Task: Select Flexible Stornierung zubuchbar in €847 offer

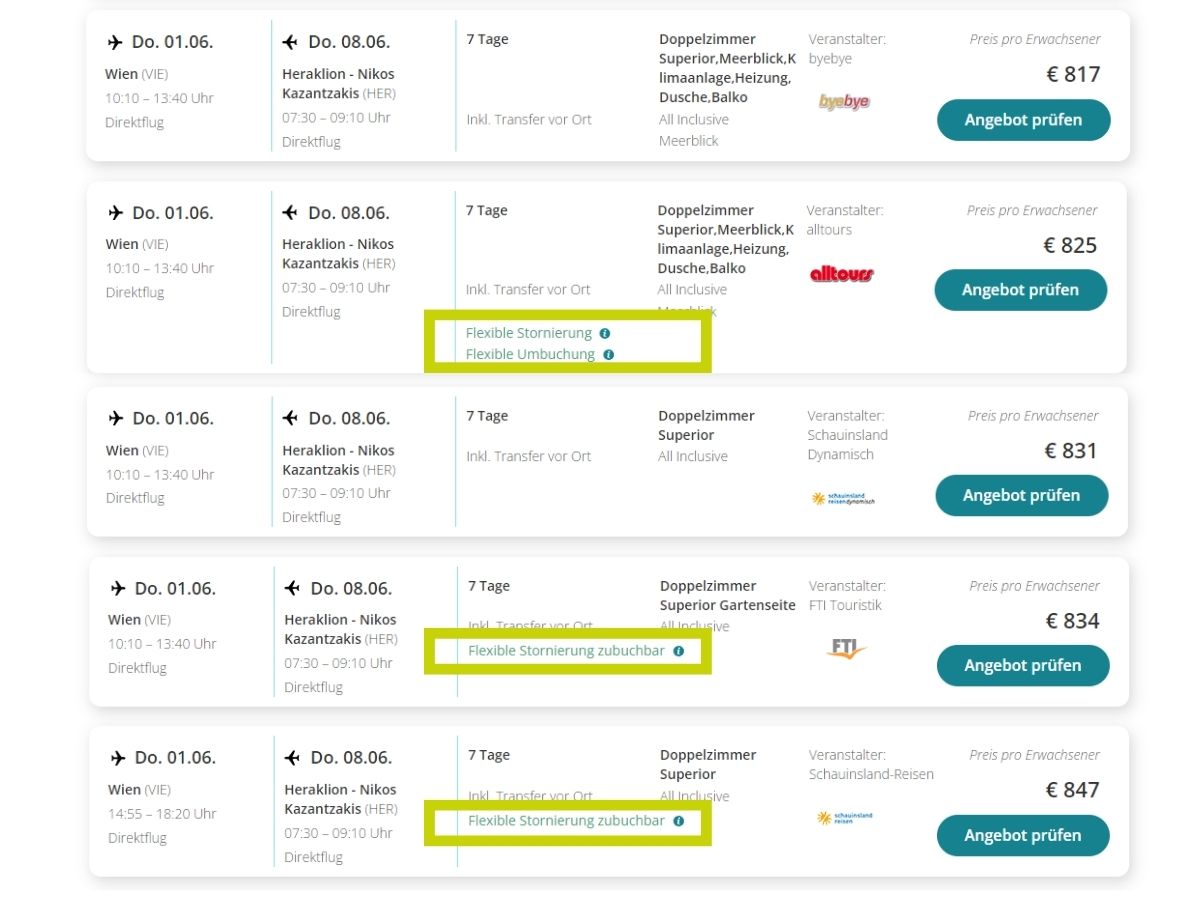Action: pyautogui.click(x=566, y=821)
